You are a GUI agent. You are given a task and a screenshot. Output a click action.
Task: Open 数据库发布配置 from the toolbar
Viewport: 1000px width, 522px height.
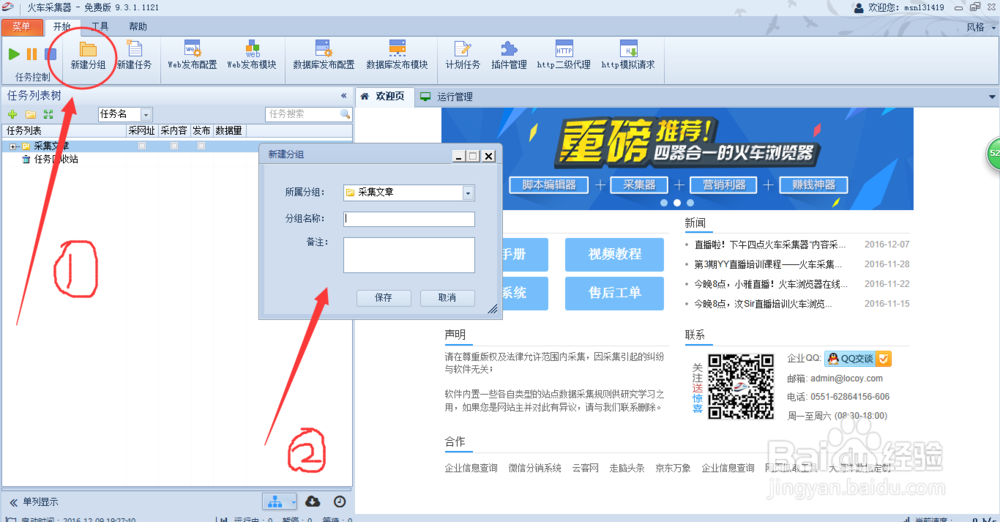tap(323, 56)
